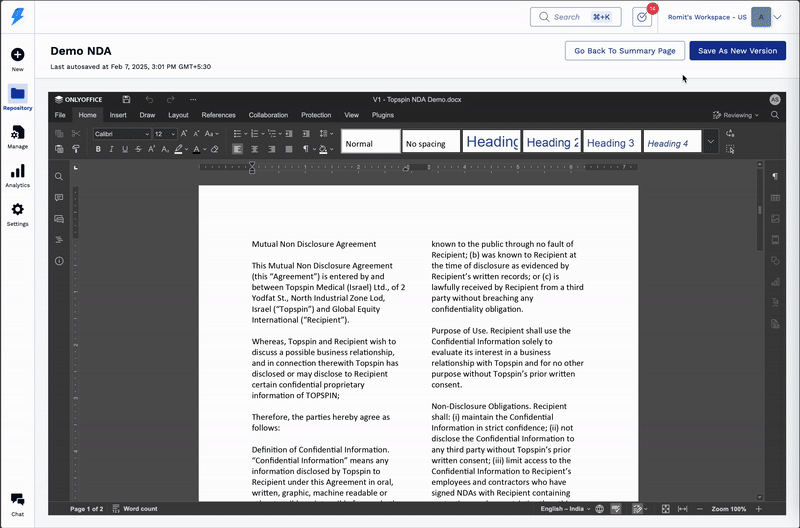Viewport: 800px width, 528px height.
Task: Open Table settings in right sidebar
Action: pos(775,197)
